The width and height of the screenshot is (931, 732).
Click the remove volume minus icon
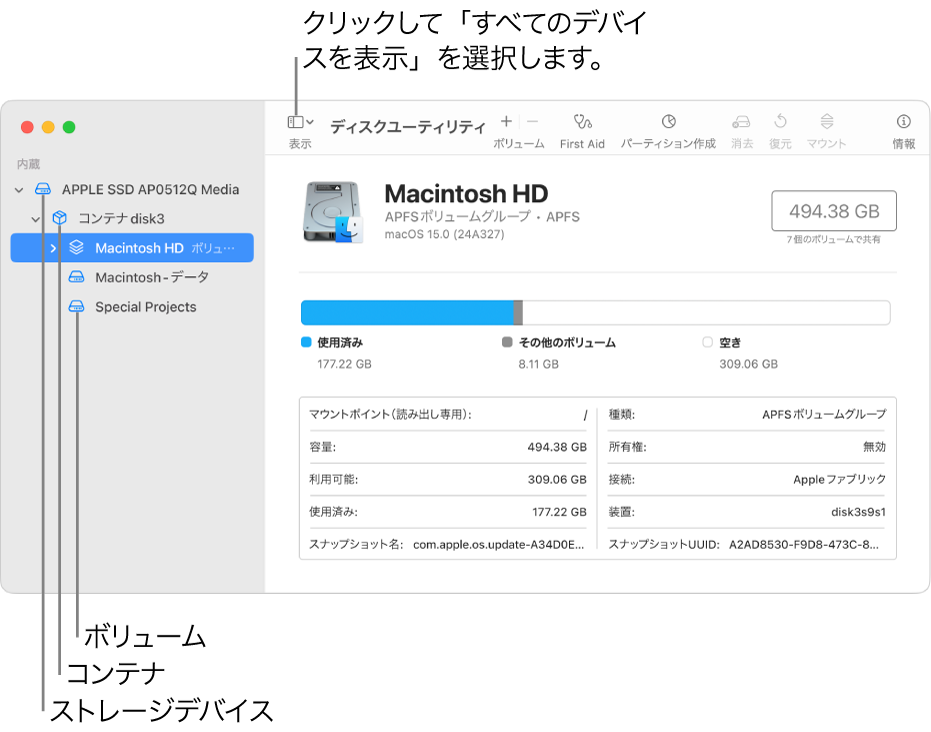tap(533, 122)
